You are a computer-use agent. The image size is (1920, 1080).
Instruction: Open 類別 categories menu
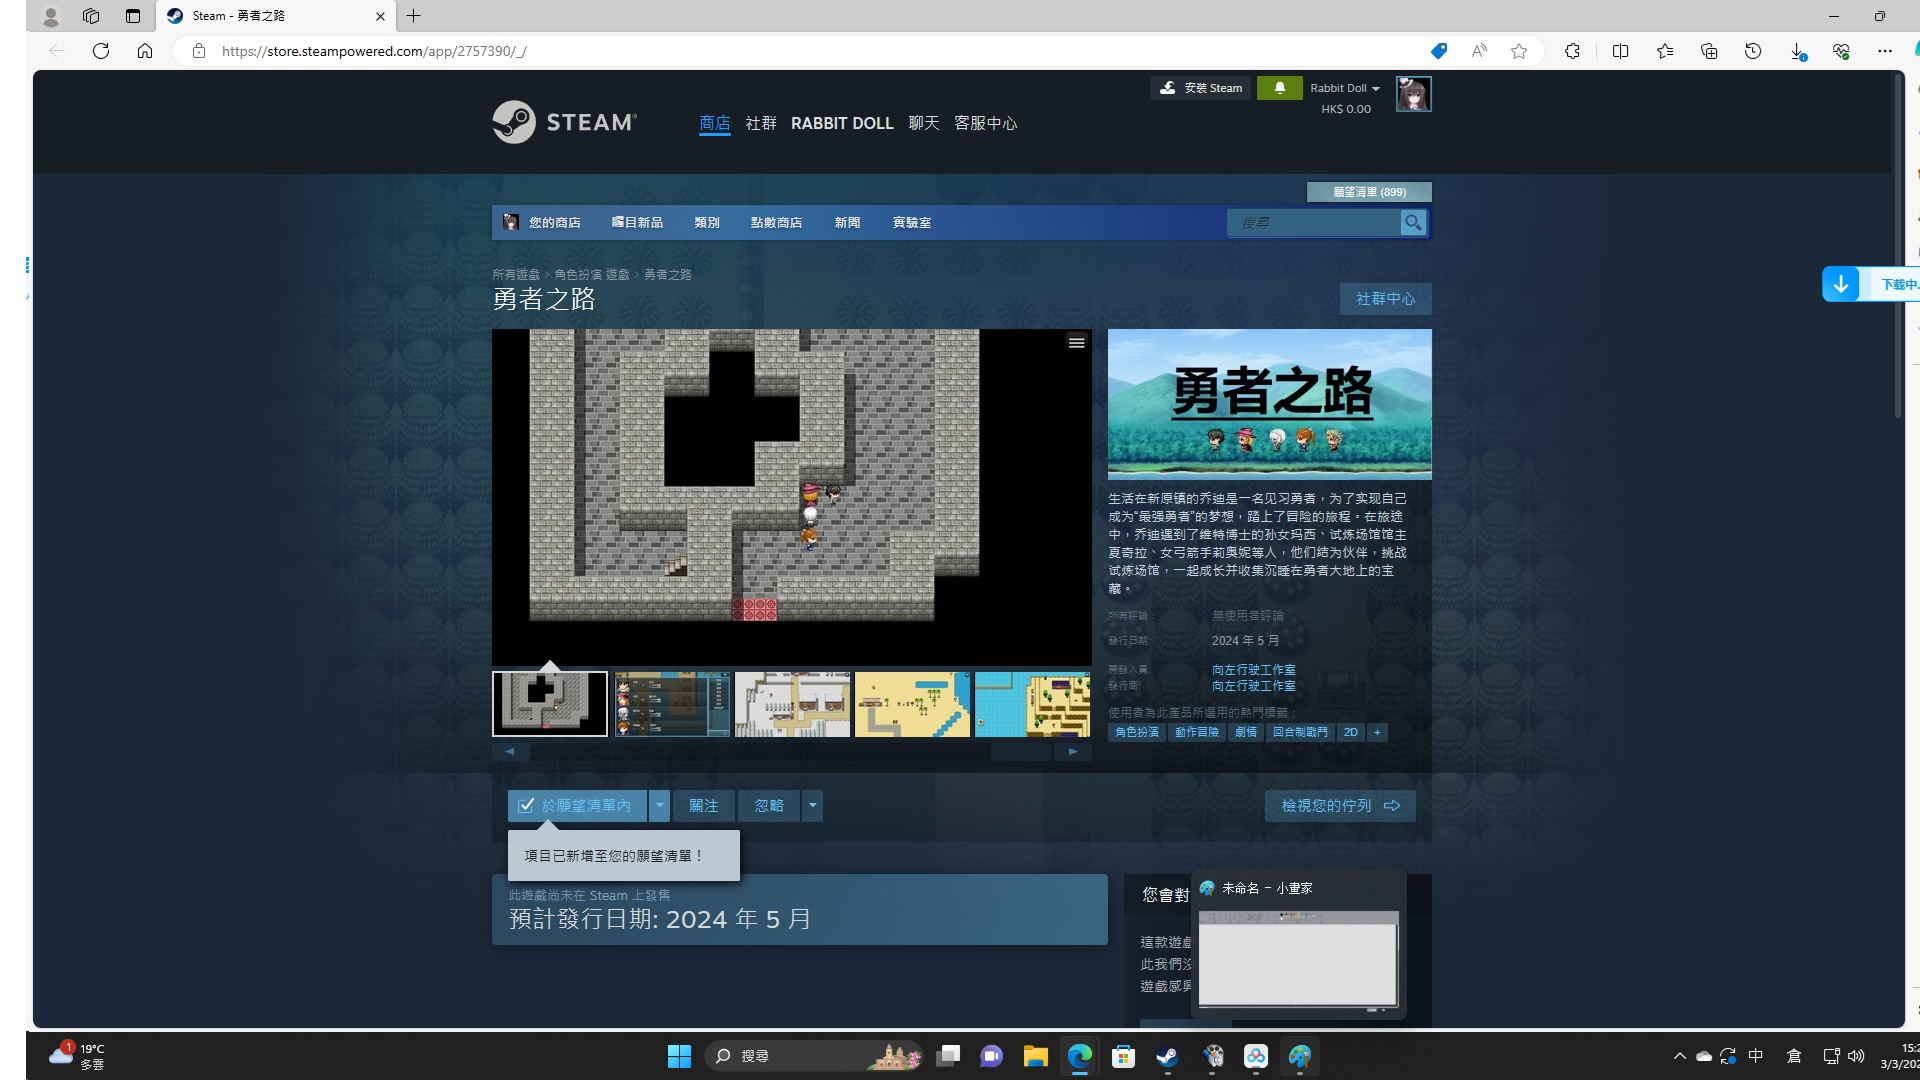point(707,222)
